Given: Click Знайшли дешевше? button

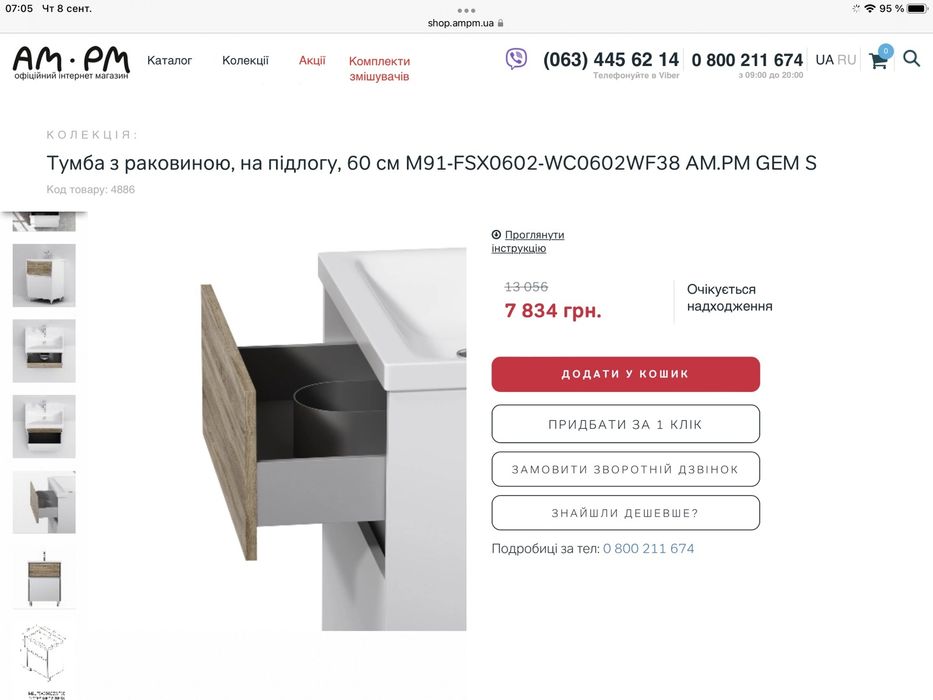Looking at the screenshot, I should click(x=625, y=512).
